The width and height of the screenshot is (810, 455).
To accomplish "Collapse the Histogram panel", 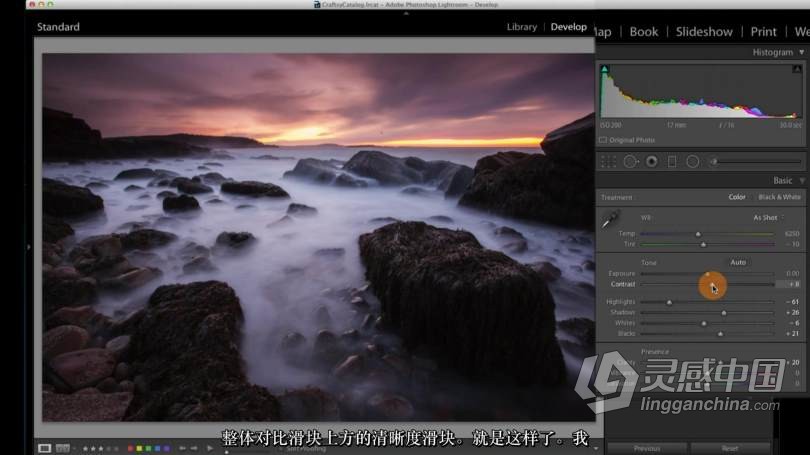I will point(802,52).
